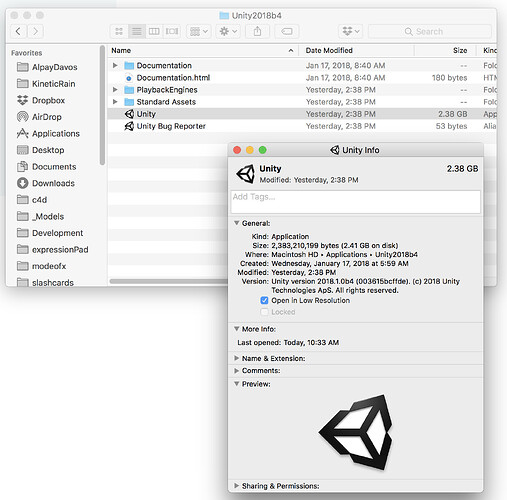Click the Edit Tags toolbar icon
This screenshot has width=507, height=500.
tap(287, 32)
